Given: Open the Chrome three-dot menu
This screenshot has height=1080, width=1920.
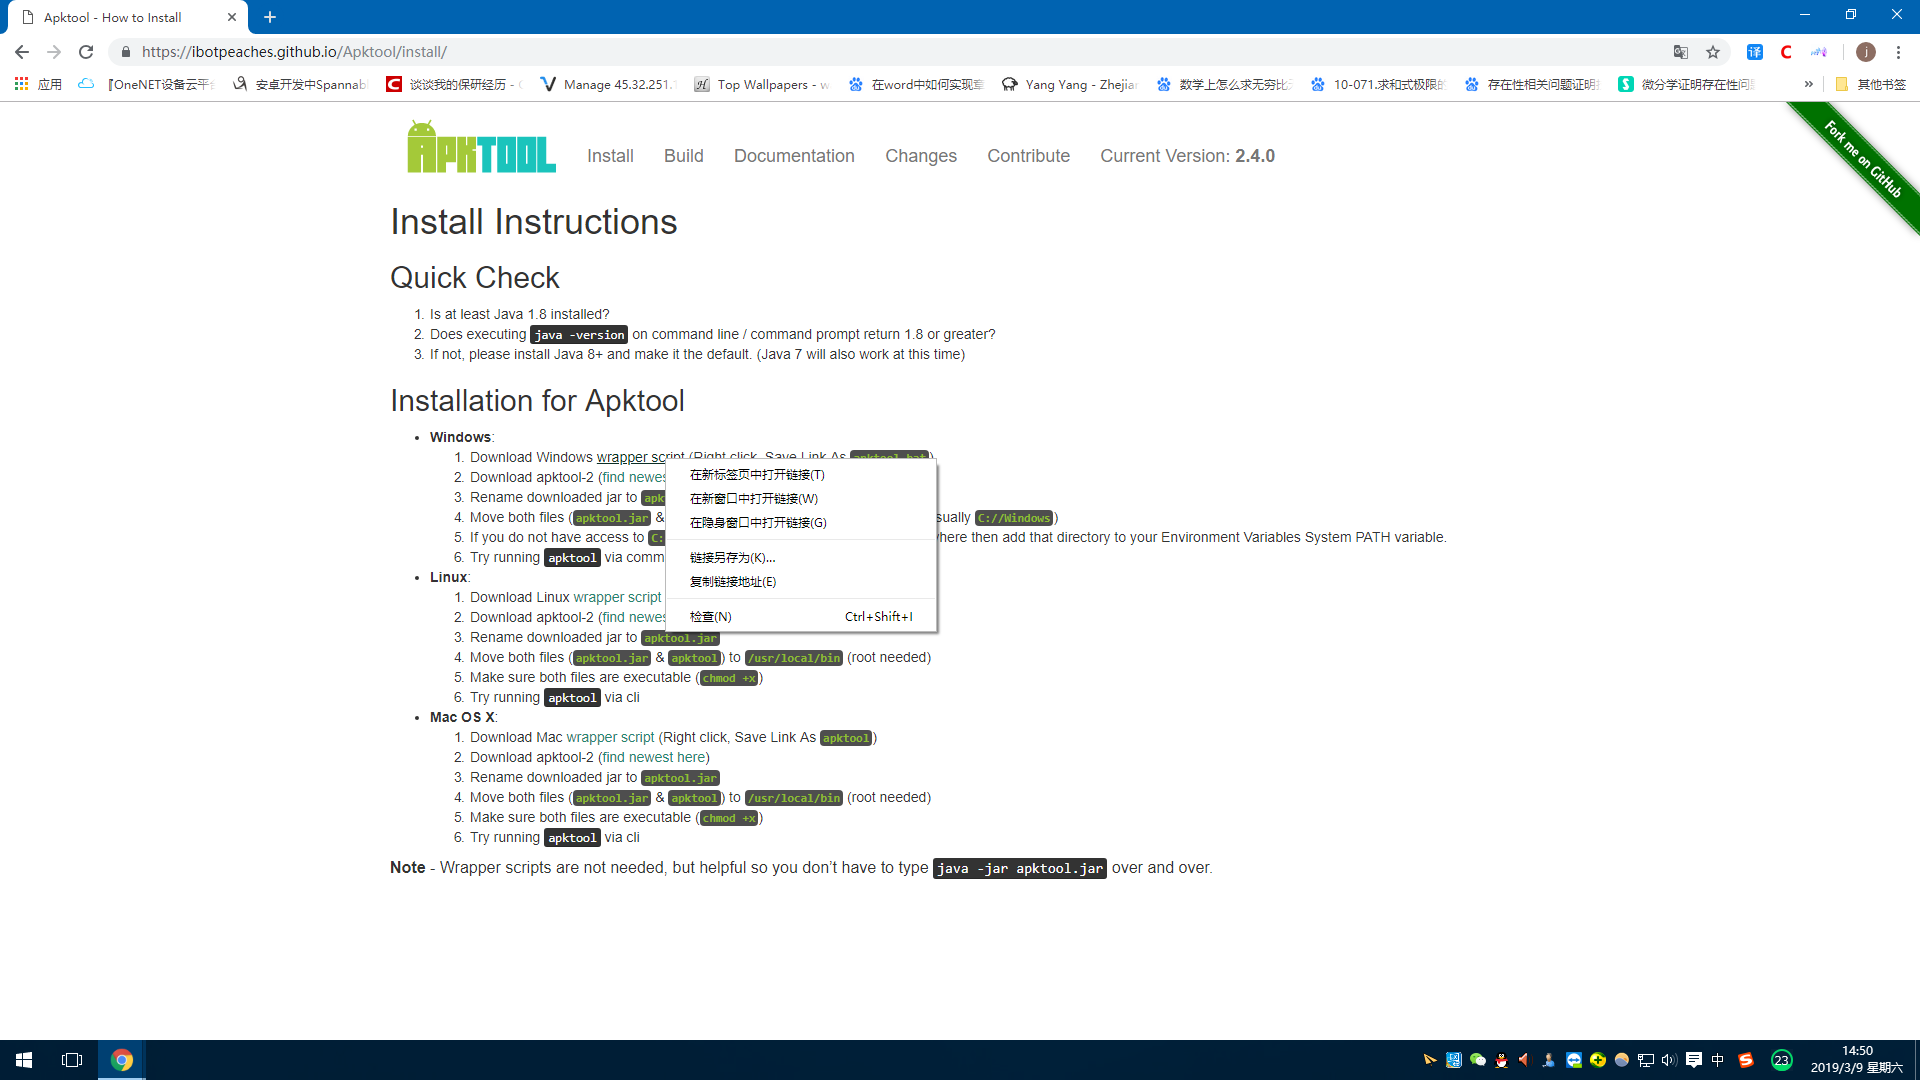Looking at the screenshot, I should [1899, 51].
